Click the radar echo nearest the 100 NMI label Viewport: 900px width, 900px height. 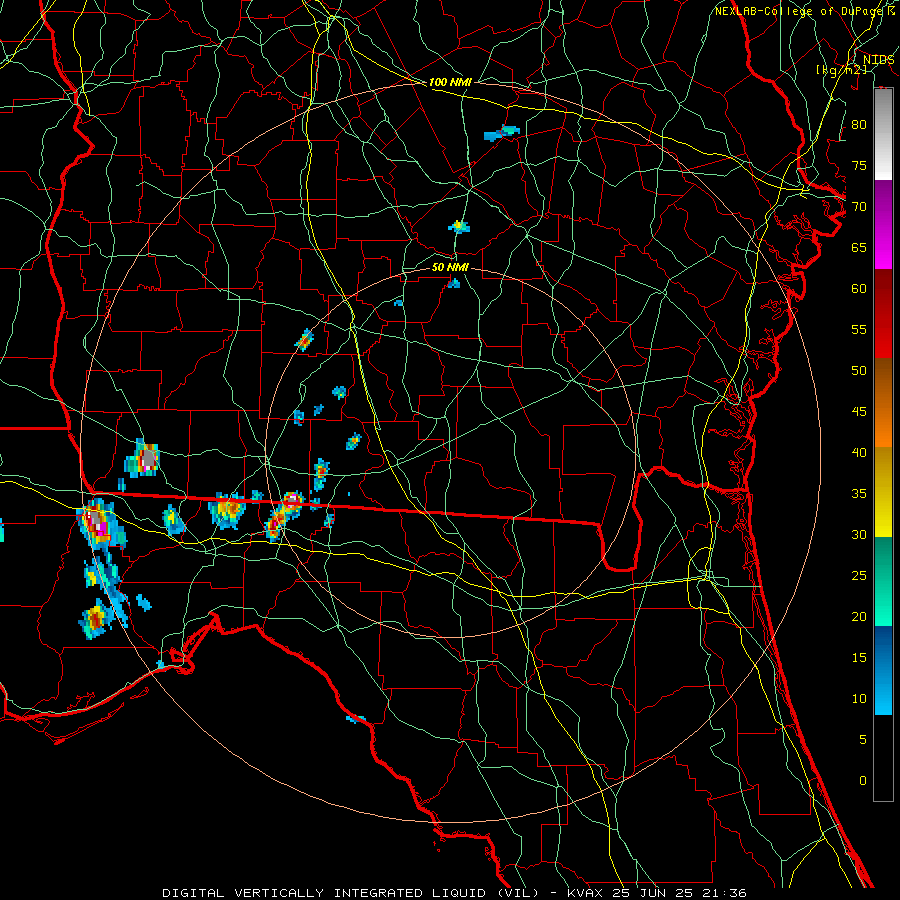click(x=502, y=133)
